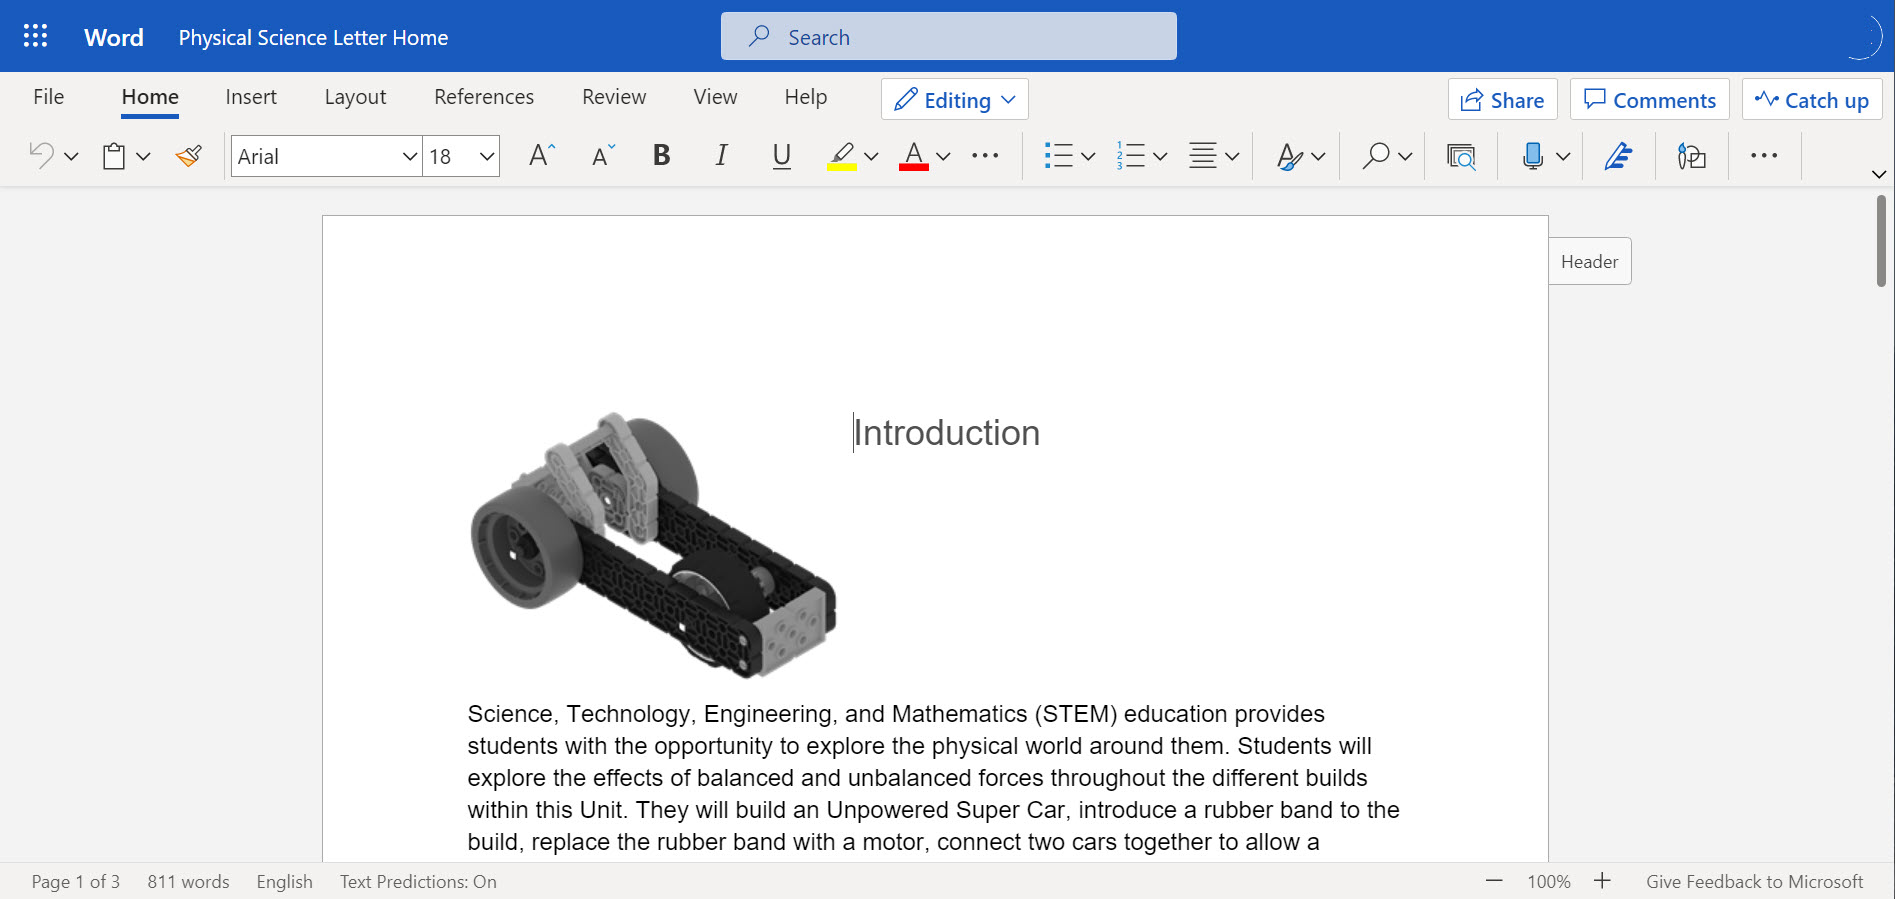Image resolution: width=1895 pixels, height=899 pixels.
Task: Click the Grow Font icon
Action: tap(541, 156)
